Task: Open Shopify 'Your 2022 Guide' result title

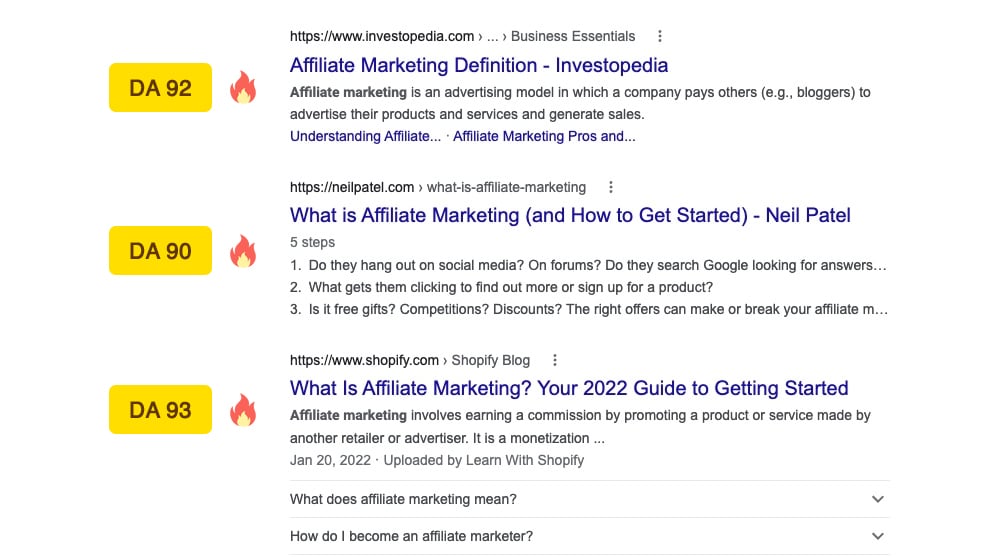Action: [569, 388]
